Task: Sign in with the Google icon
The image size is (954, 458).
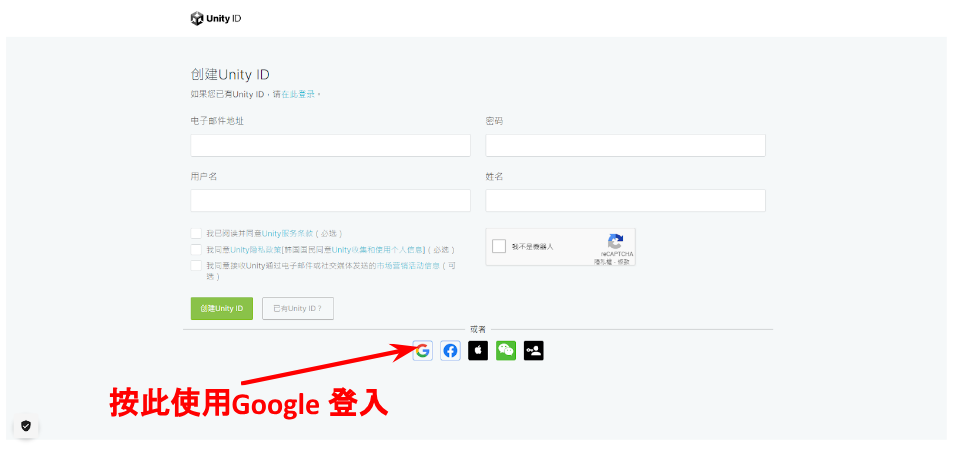Action: click(422, 350)
